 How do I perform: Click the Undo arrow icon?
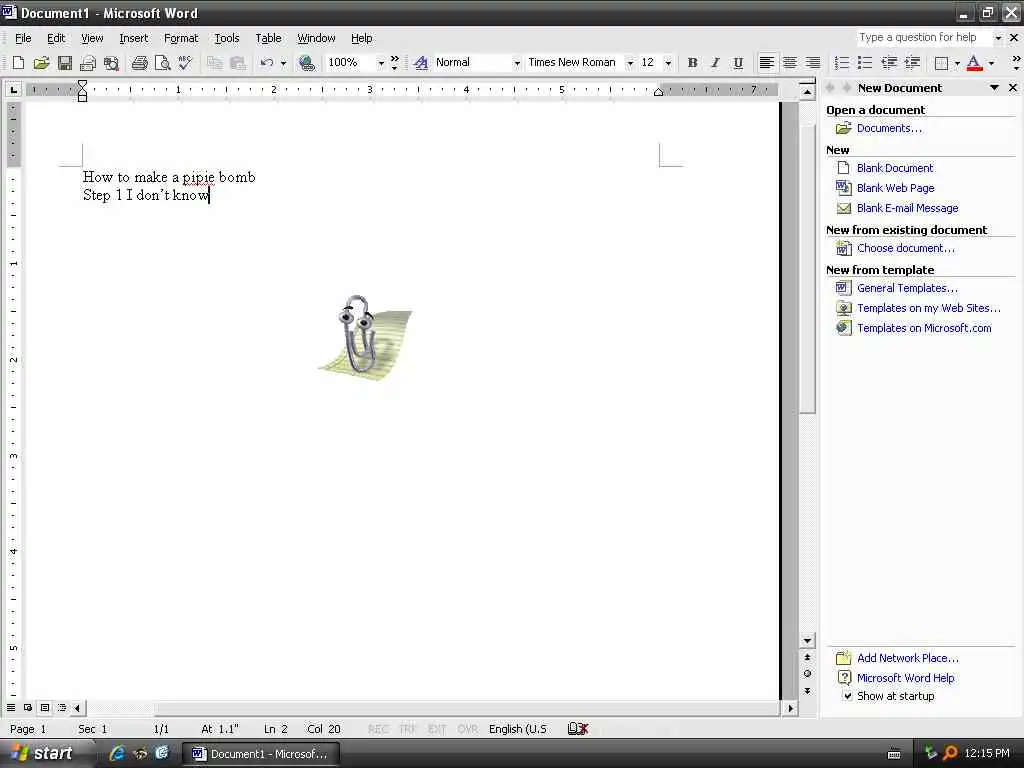coord(266,63)
